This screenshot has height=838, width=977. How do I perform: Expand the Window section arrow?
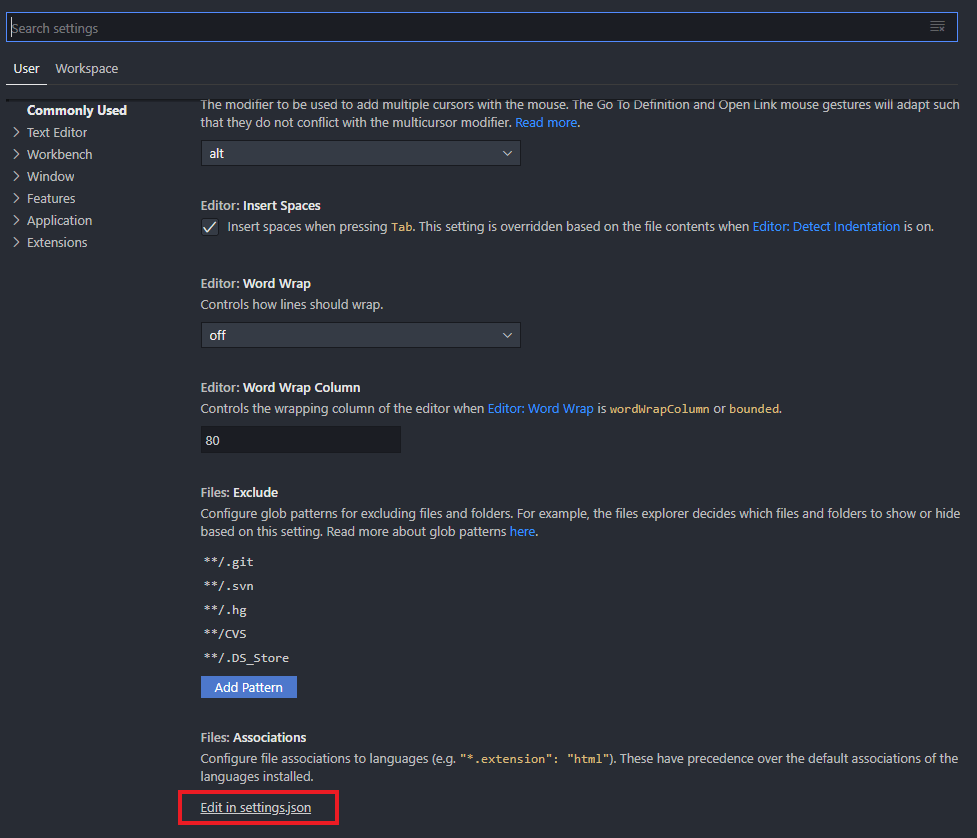[16, 176]
